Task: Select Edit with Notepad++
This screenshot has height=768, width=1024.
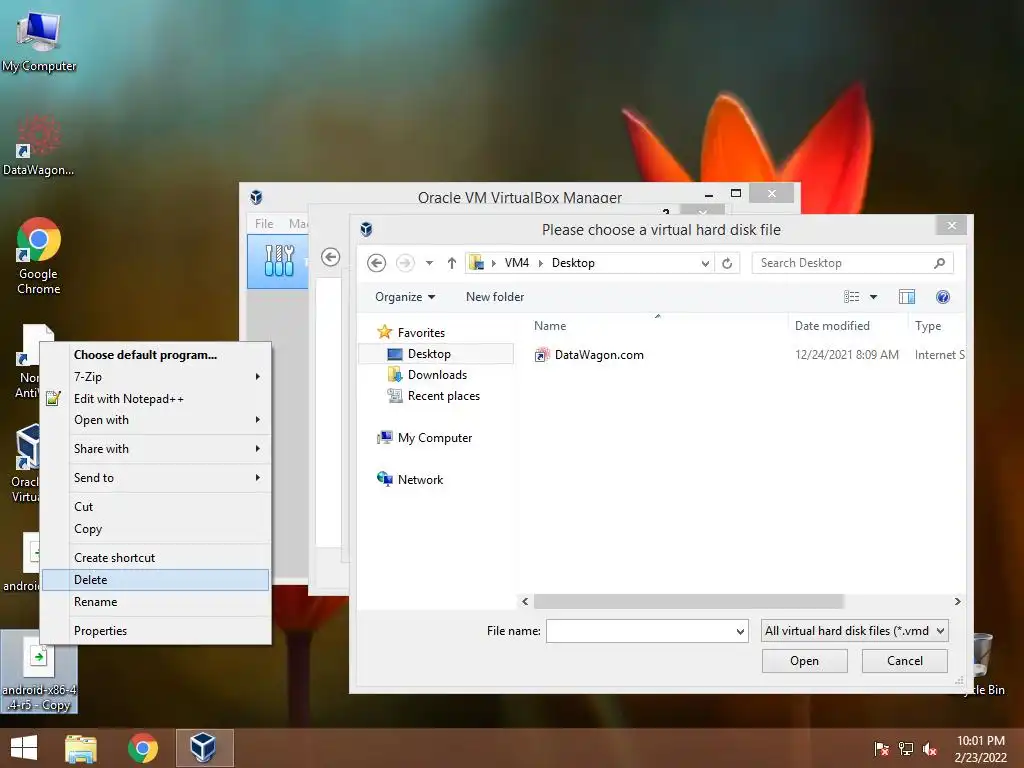Action: click(x=155, y=398)
